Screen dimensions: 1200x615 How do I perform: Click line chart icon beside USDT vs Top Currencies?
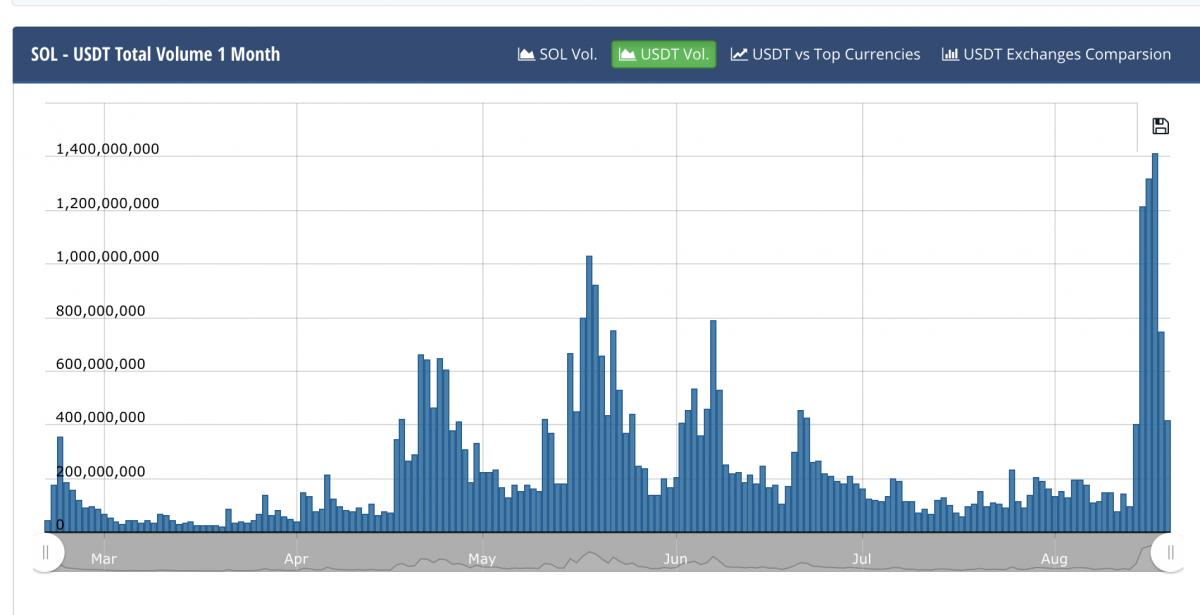coord(739,55)
